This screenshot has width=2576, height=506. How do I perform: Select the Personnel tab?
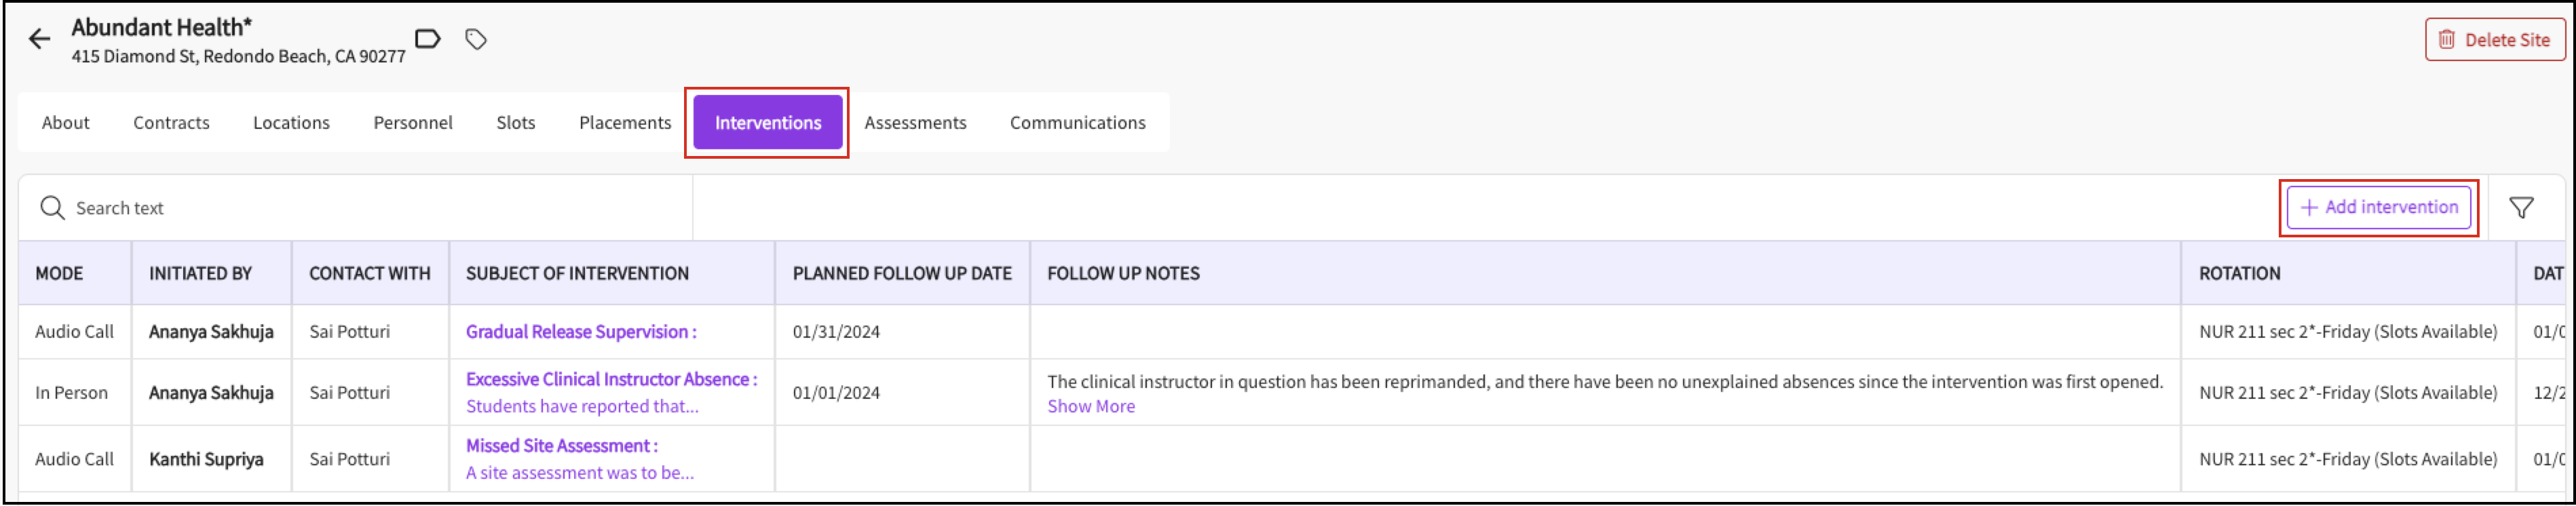[x=413, y=123]
